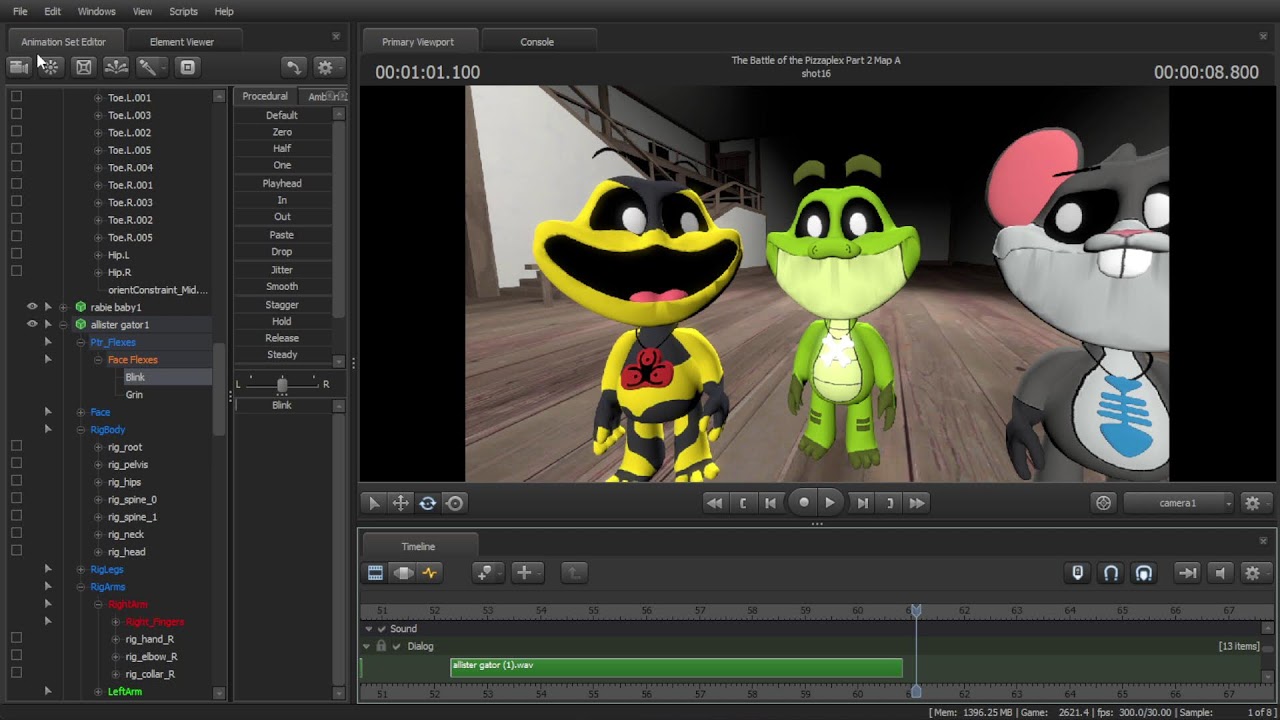The image size is (1280, 720).
Task: Click the crosshair target icon left of camera1
Action: (x=1104, y=503)
